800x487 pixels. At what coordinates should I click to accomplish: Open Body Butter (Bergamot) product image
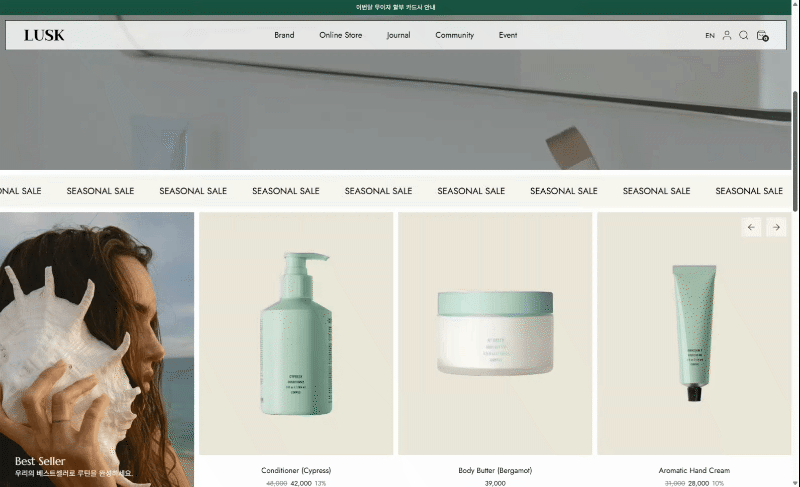click(495, 334)
